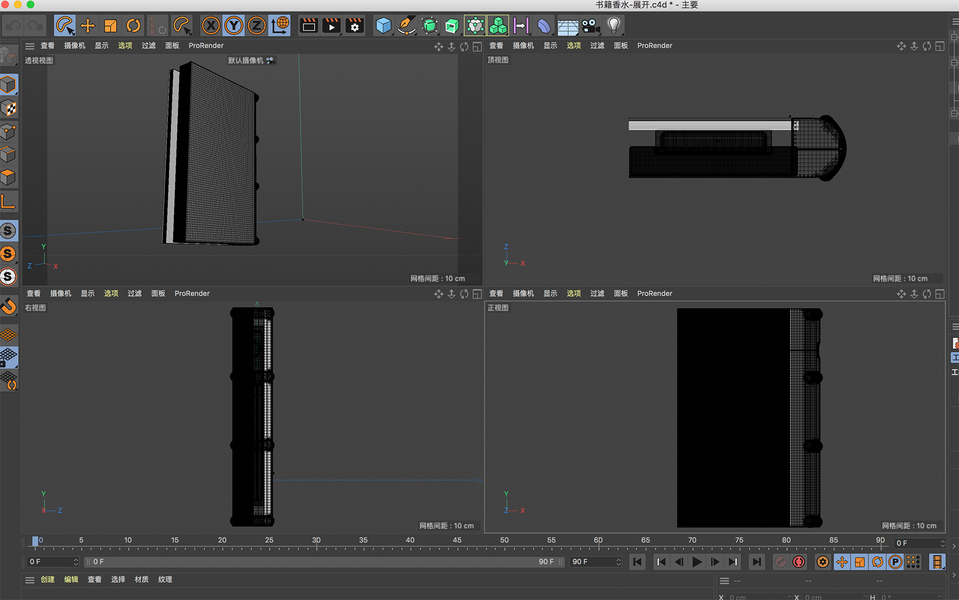Click the Redo arrow icon
Image resolution: width=959 pixels, height=600 pixels.
(x=35, y=26)
